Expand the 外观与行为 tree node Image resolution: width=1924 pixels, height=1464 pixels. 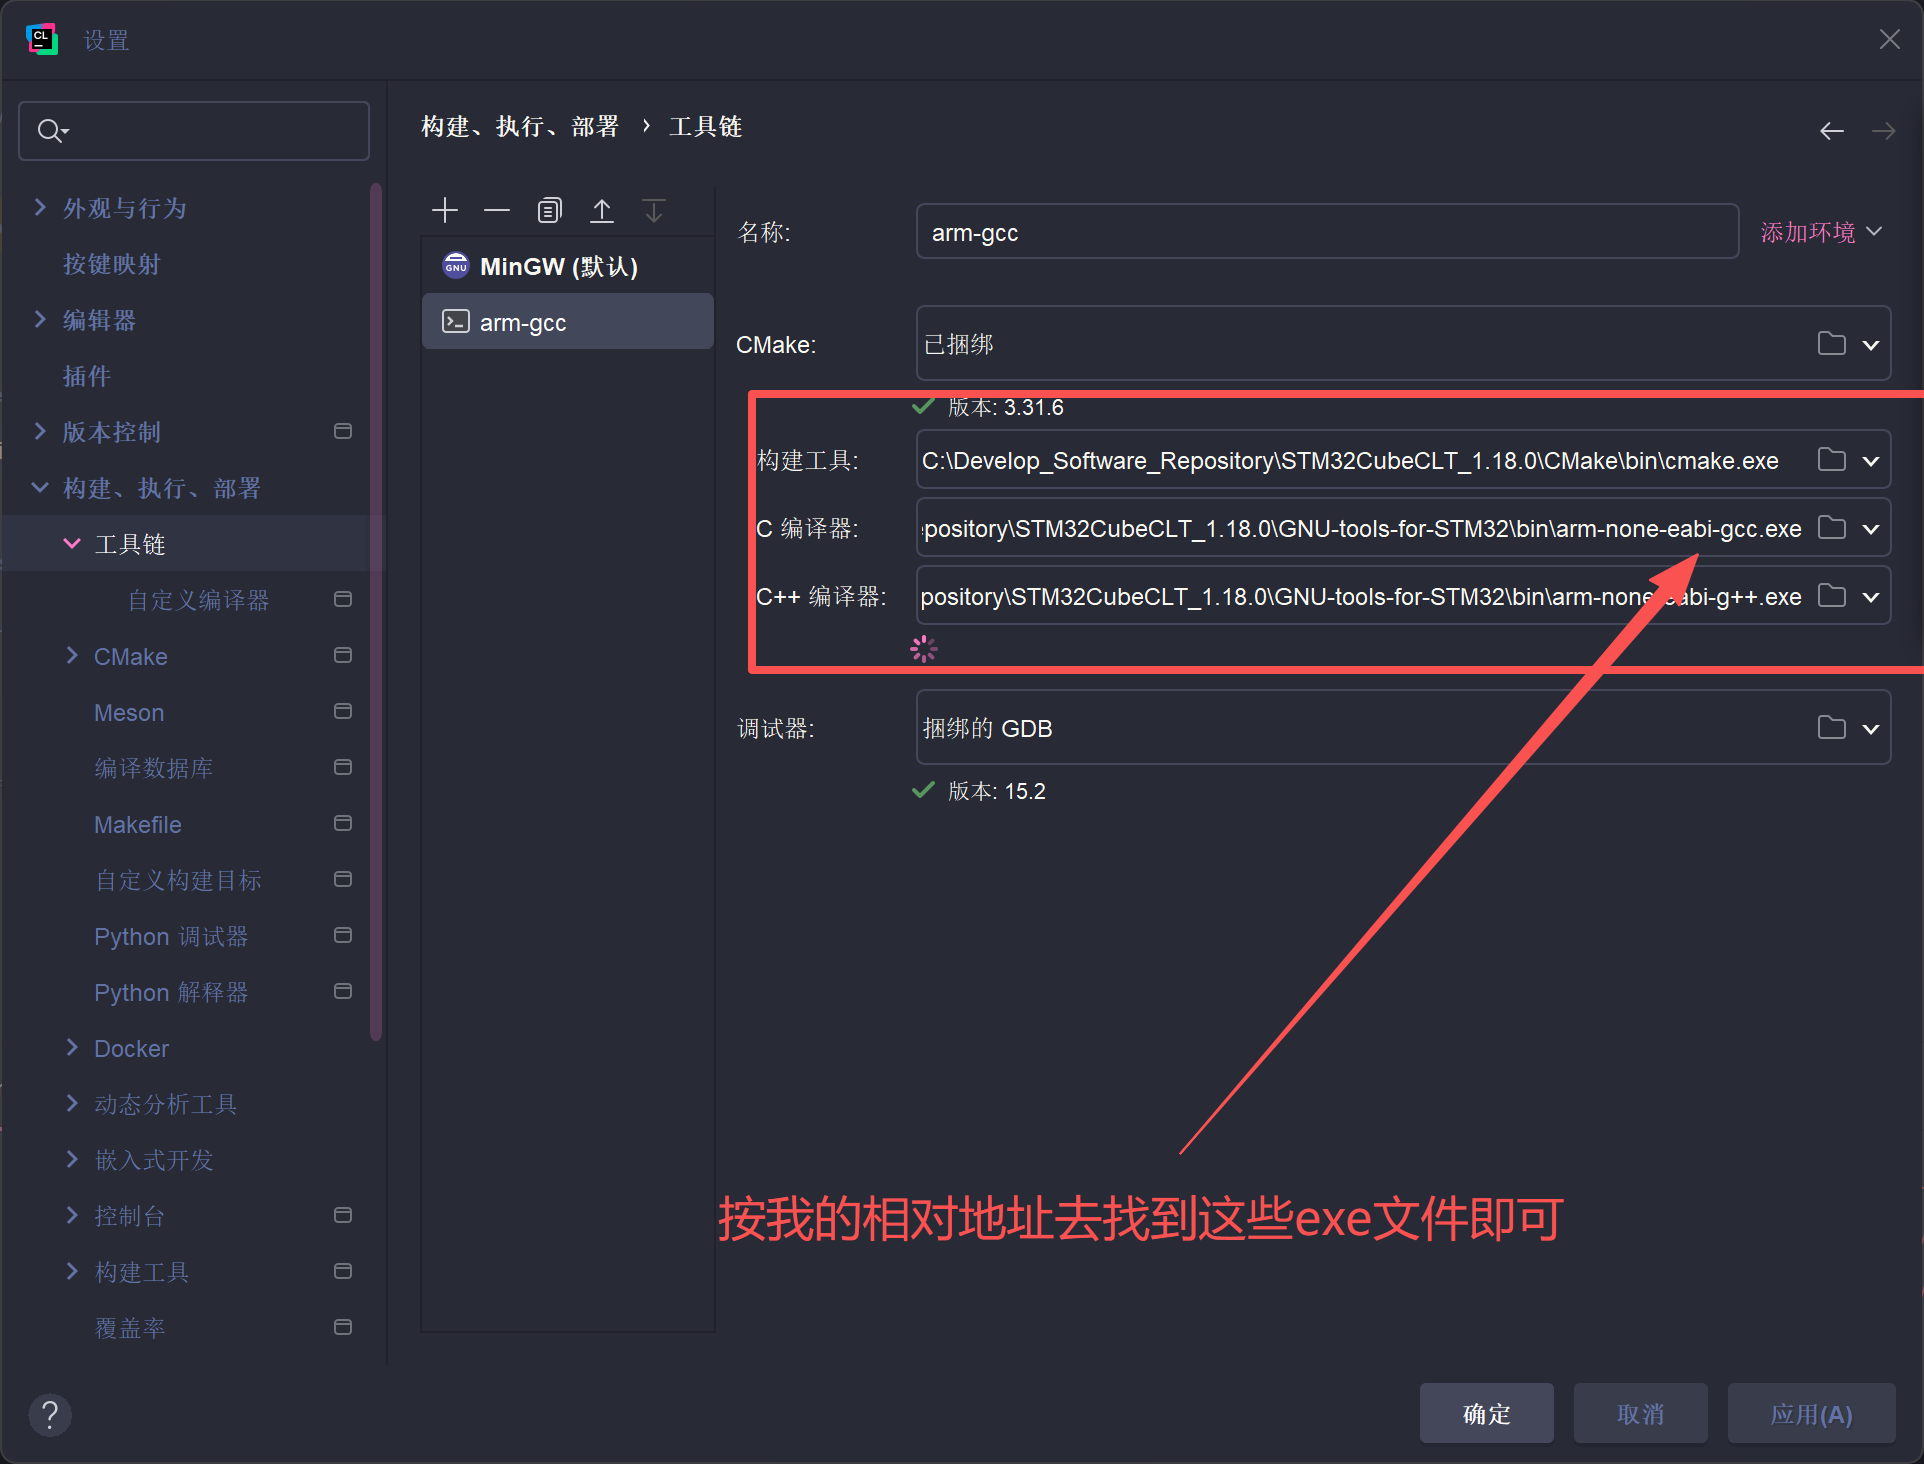(40, 207)
